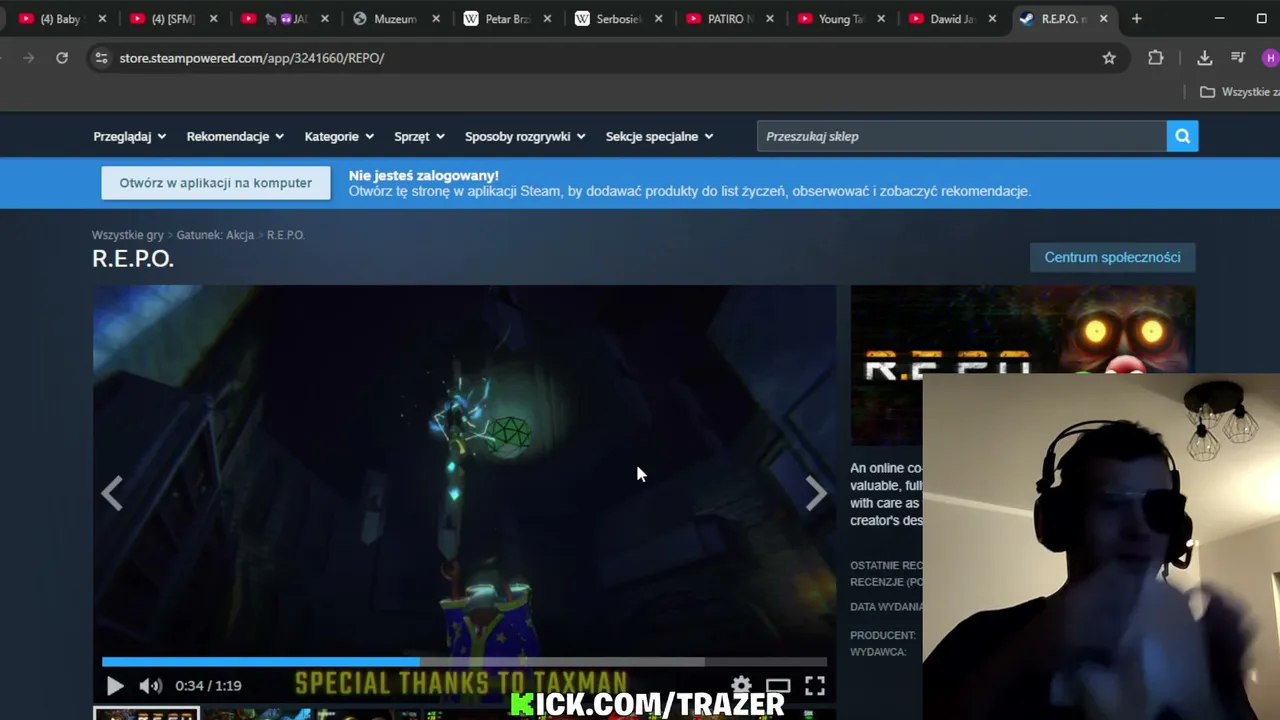The height and width of the screenshot is (720, 1280).
Task: Close the R.E.P.O. Steam tab
Action: [1103, 18]
